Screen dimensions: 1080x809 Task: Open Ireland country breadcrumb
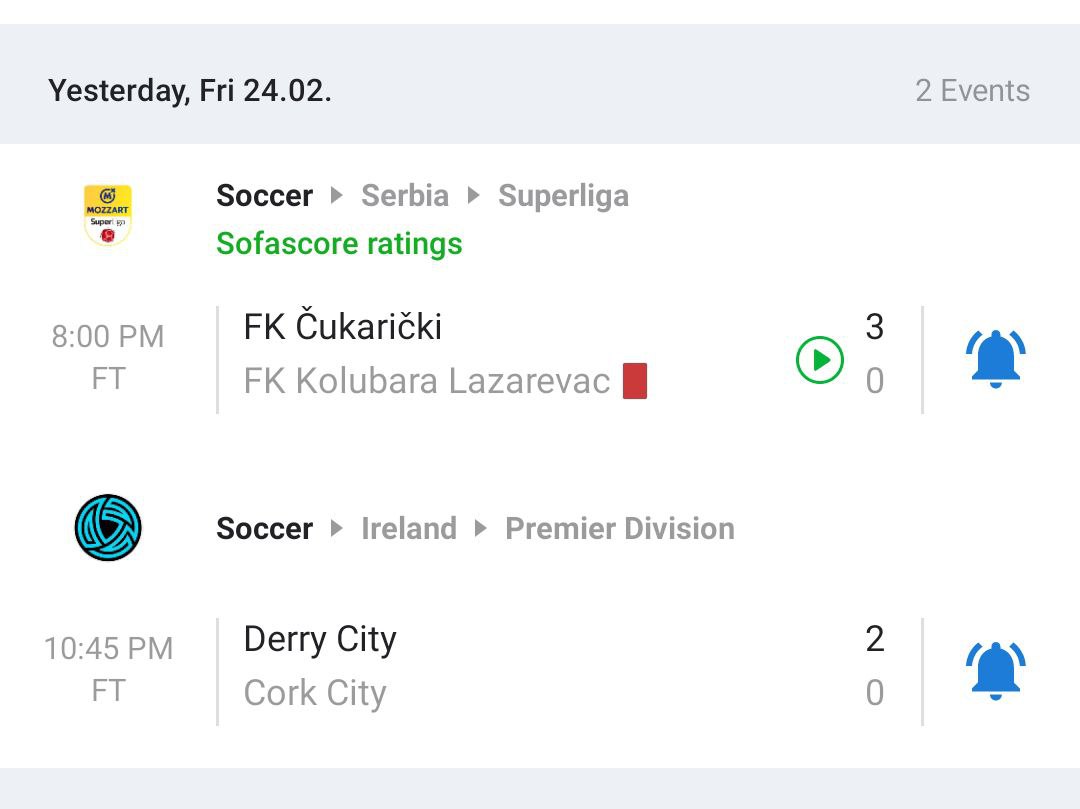pyautogui.click(x=409, y=529)
